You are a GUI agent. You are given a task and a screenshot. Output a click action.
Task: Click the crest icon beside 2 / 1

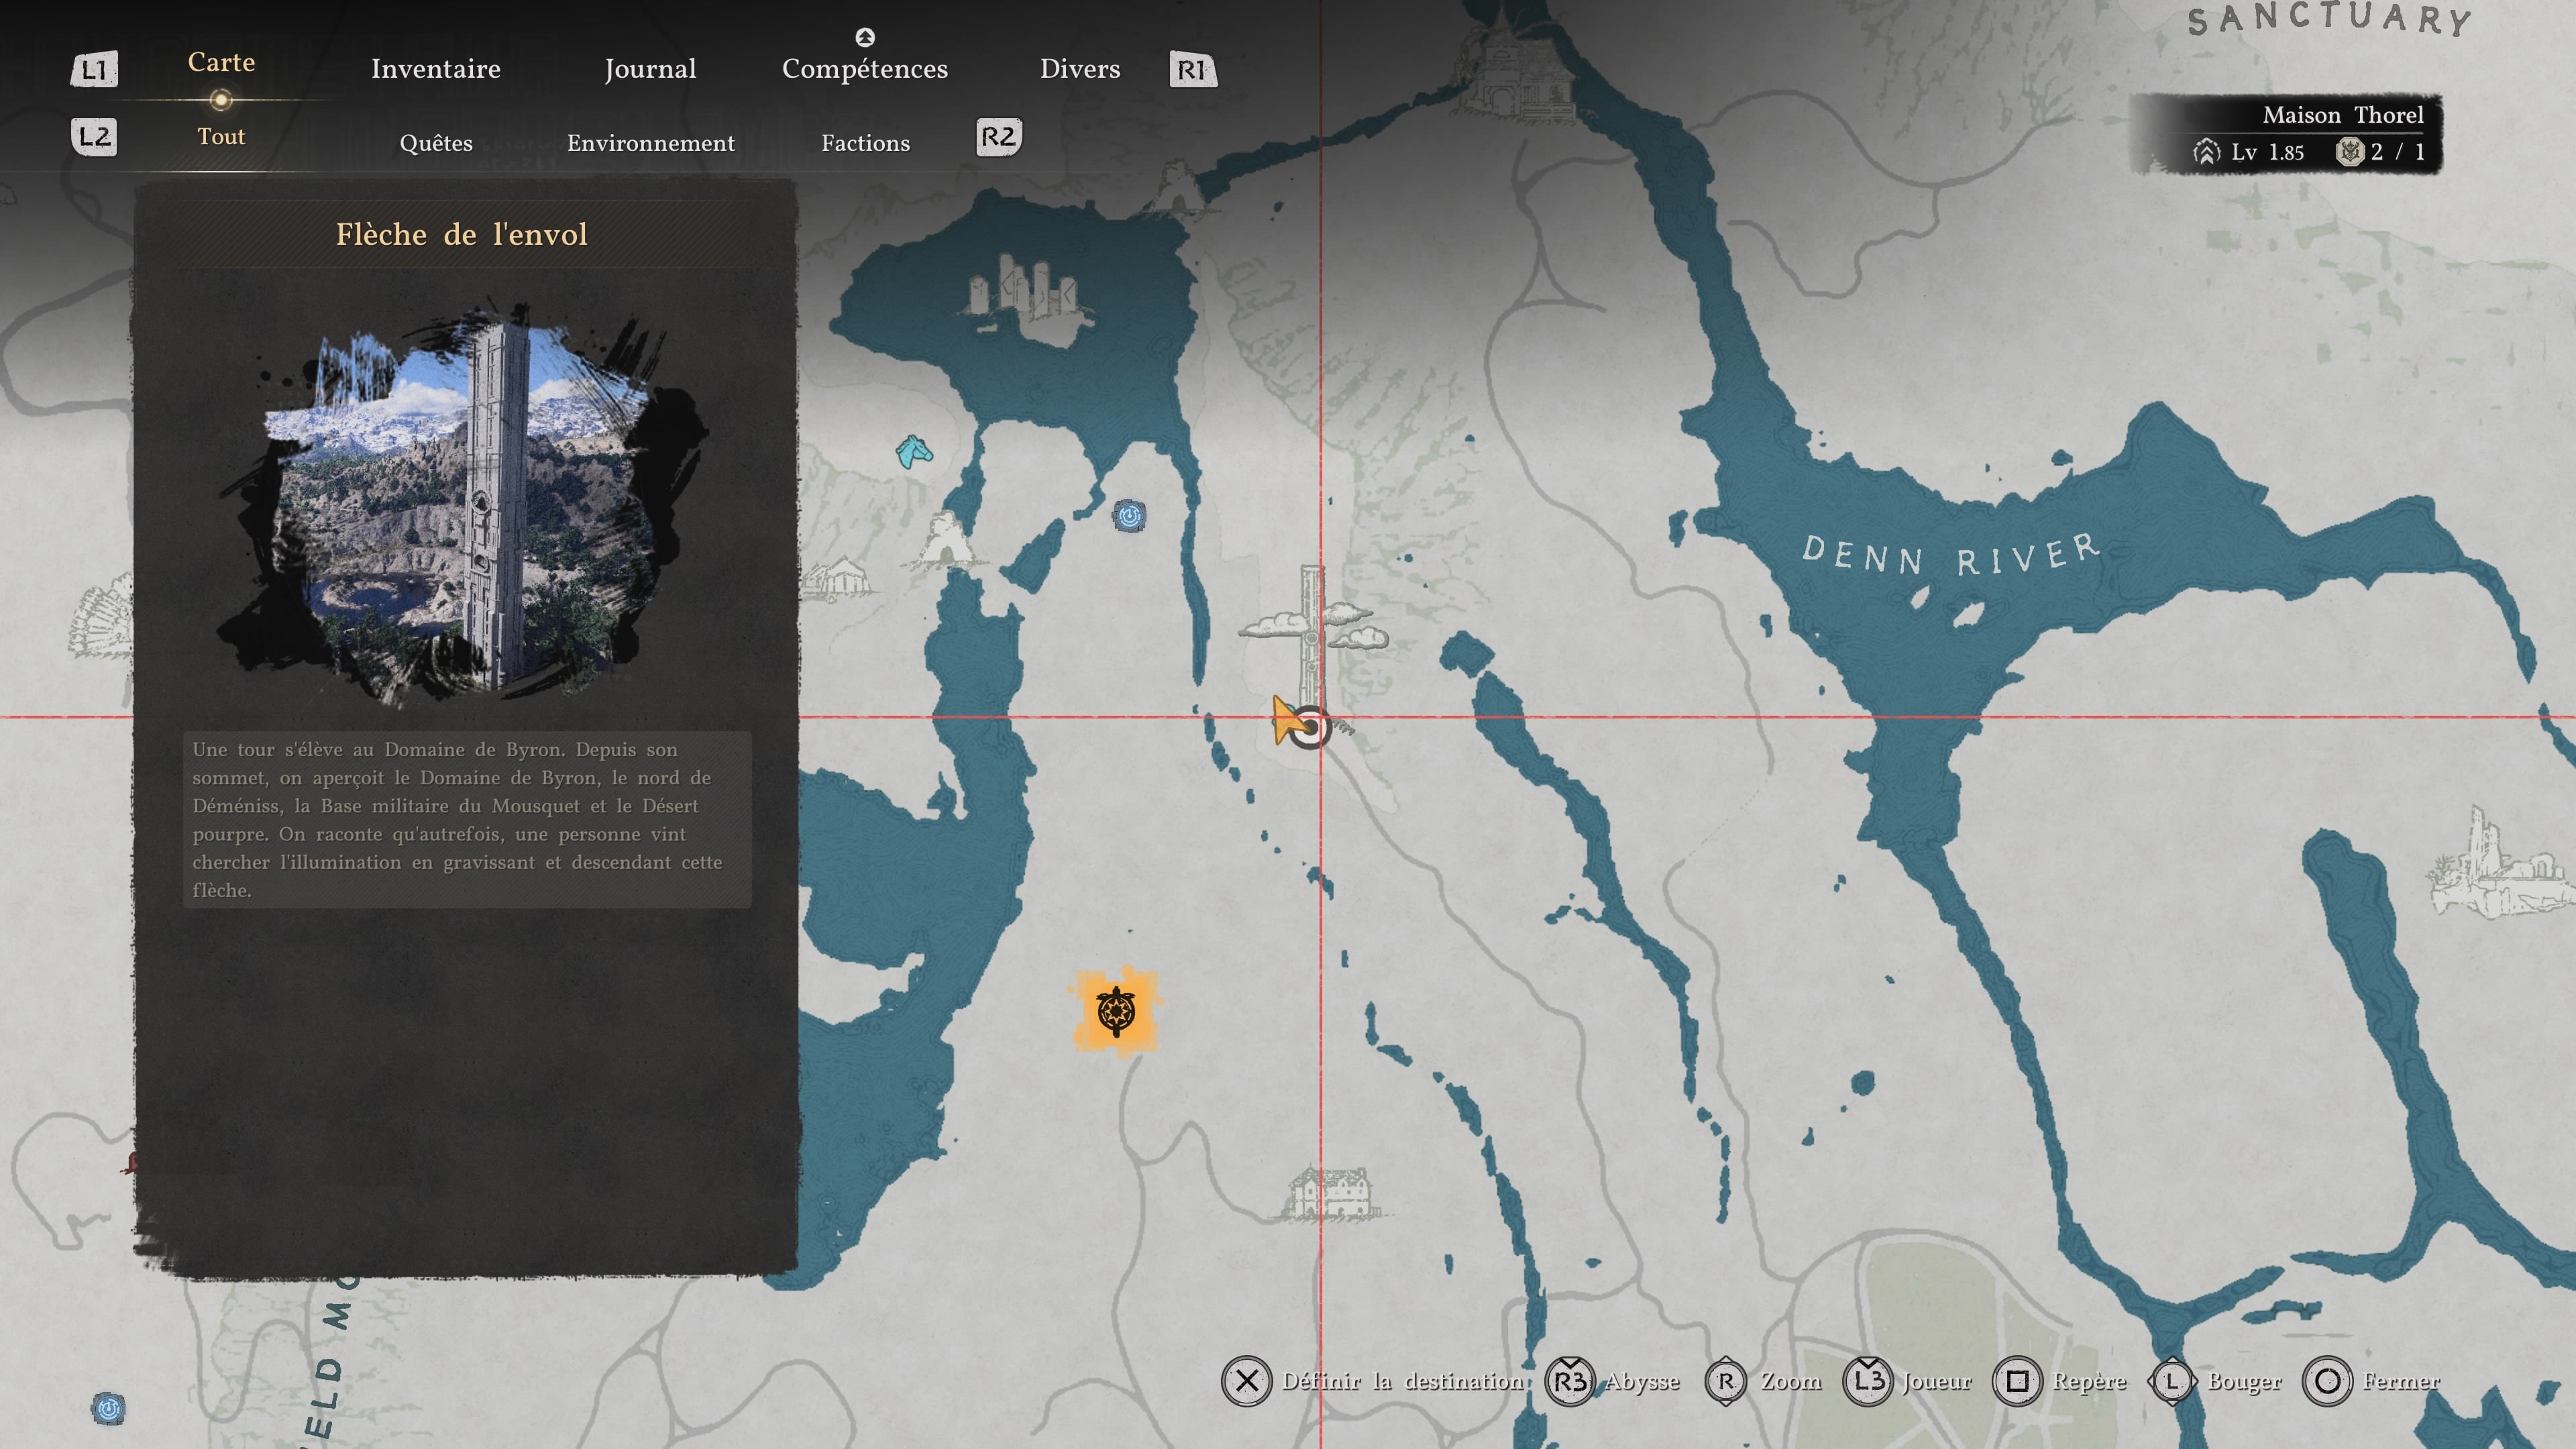[x=2349, y=151]
